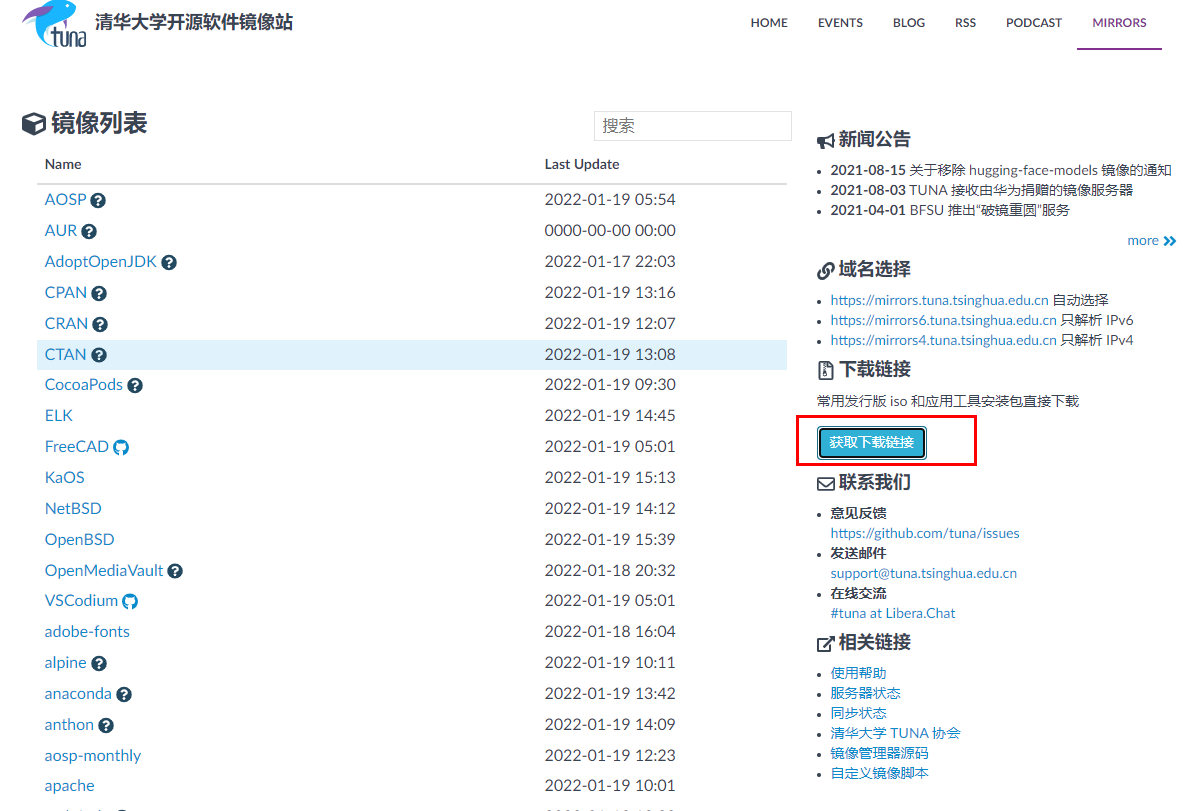This screenshot has width=1204, height=811.
Task: Click the 获取下载链接 button
Action: click(872, 442)
